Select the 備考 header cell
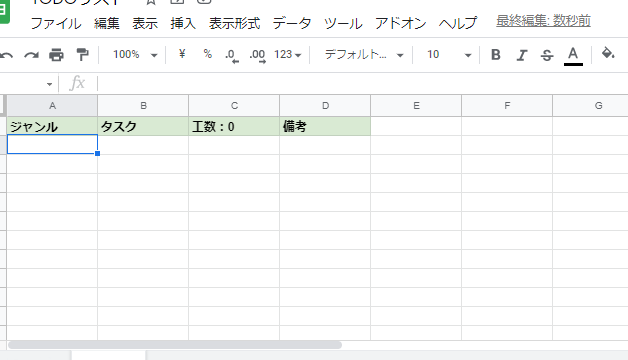The height and width of the screenshot is (360, 628). point(325,127)
